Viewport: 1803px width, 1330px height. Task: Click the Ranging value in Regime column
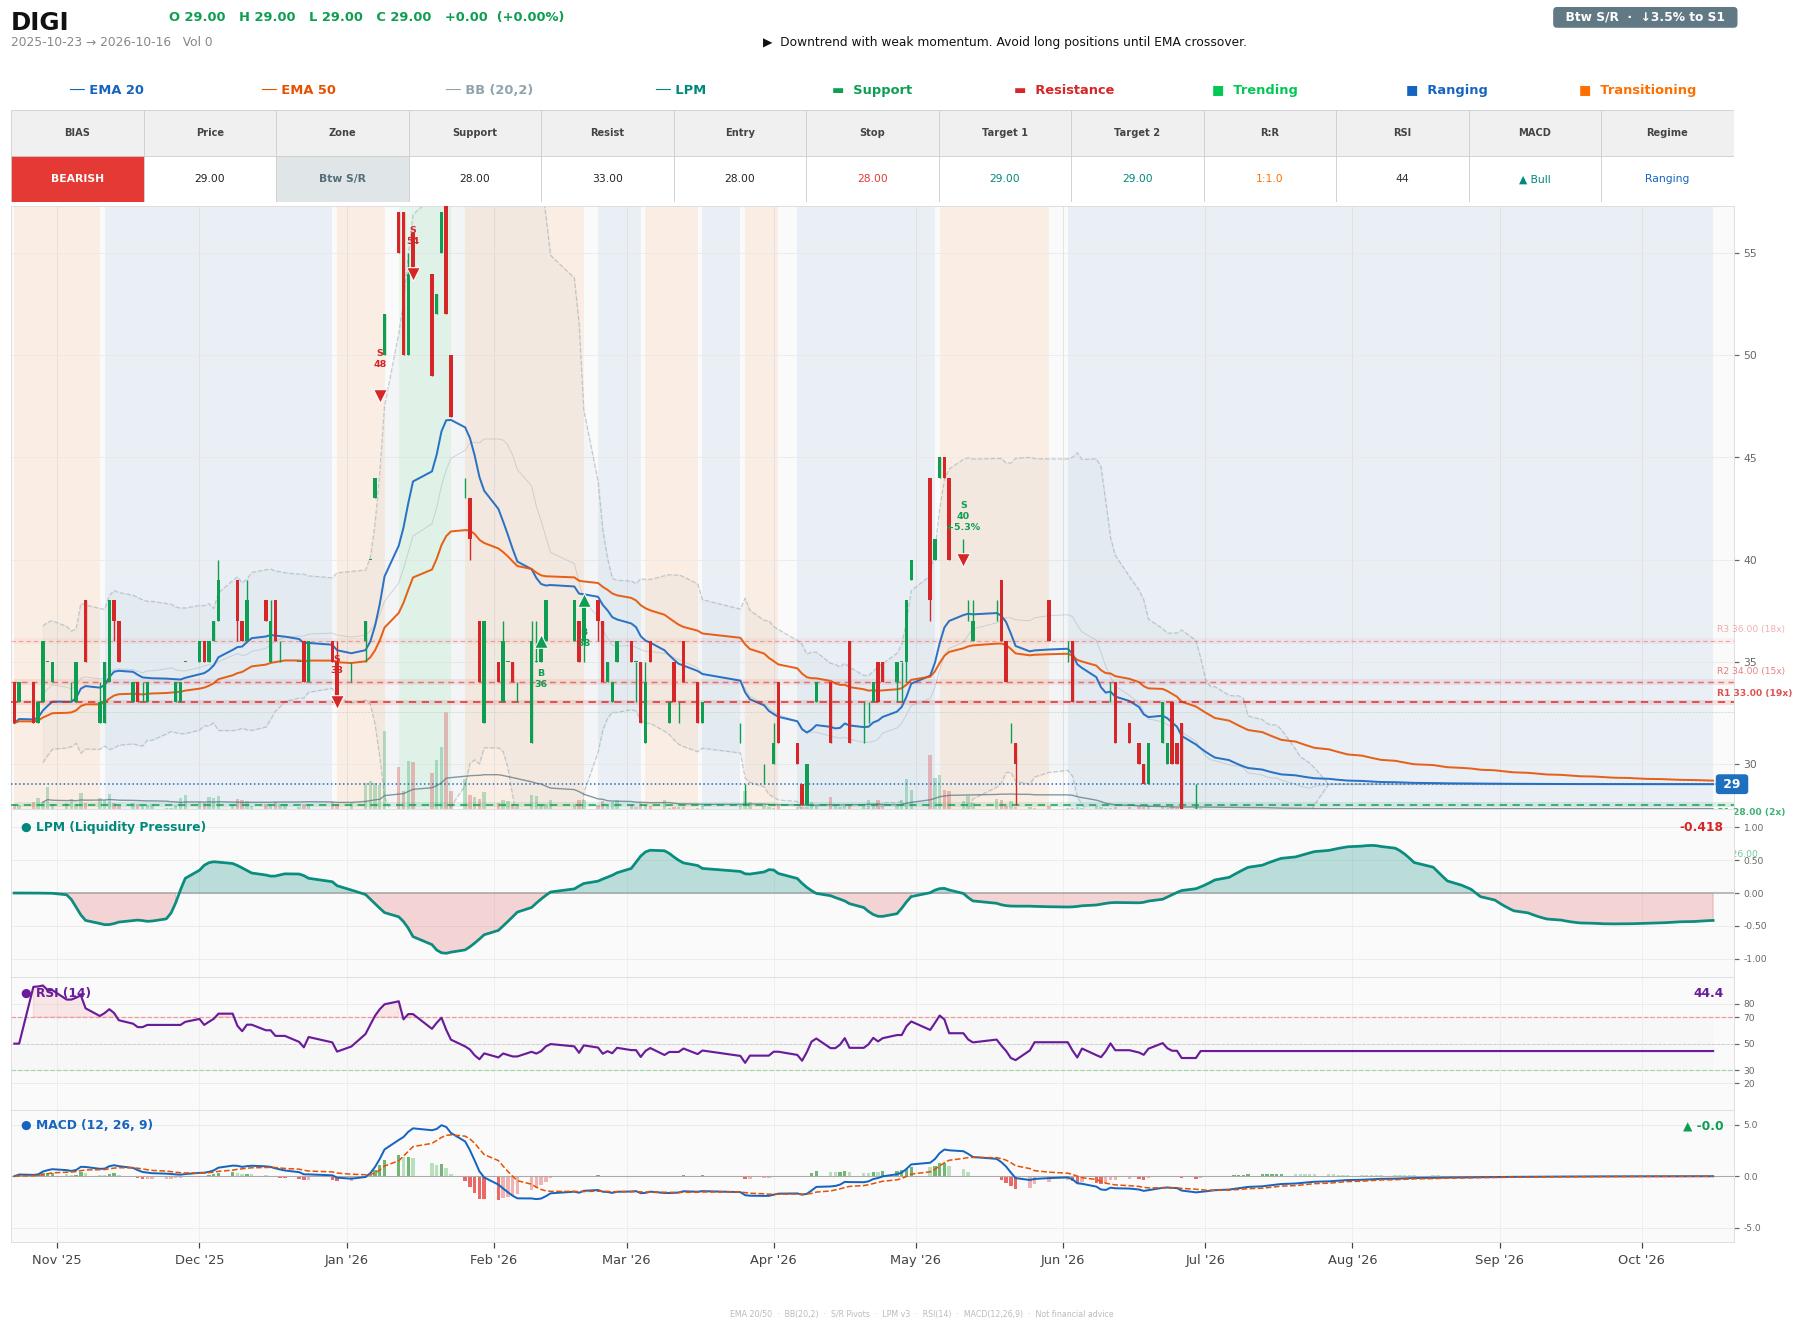pyautogui.click(x=1667, y=179)
